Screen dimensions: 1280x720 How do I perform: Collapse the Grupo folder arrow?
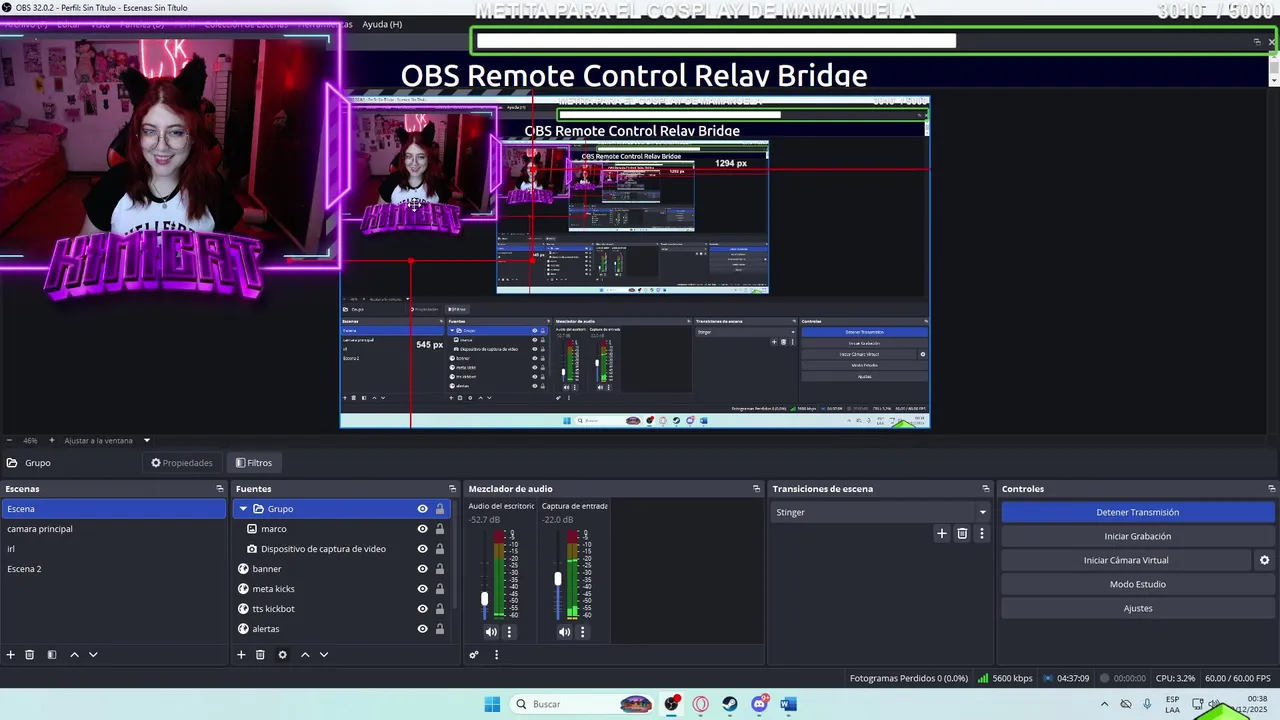click(243, 509)
